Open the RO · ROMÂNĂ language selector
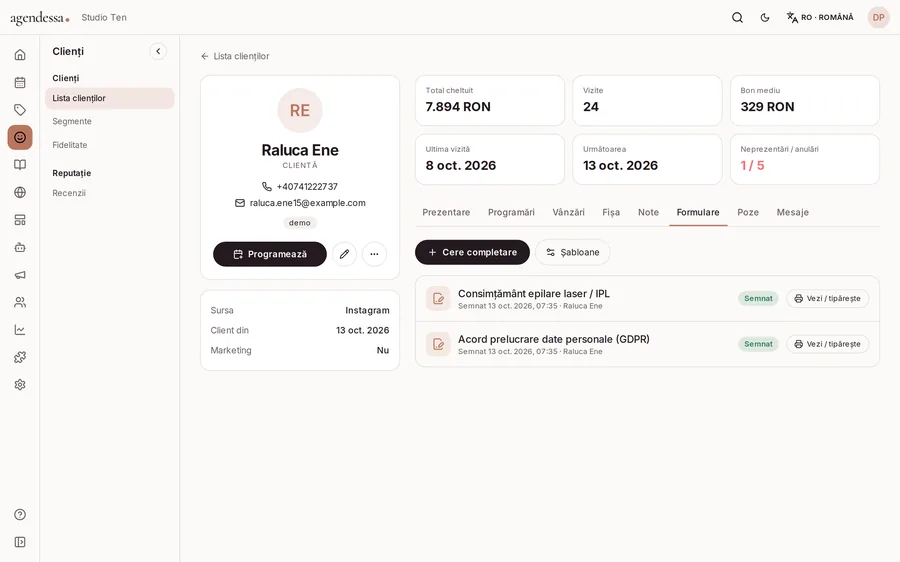 pyautogui.click(x=820, y=18)
